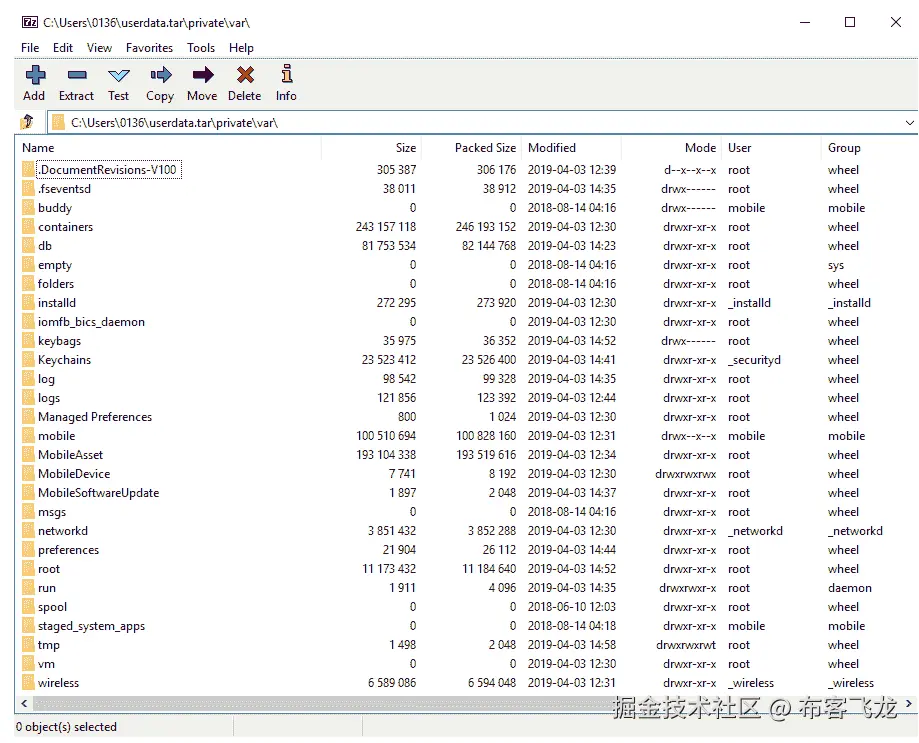
Task: Click the Move toolbar icon
Action: click(203, 74)
